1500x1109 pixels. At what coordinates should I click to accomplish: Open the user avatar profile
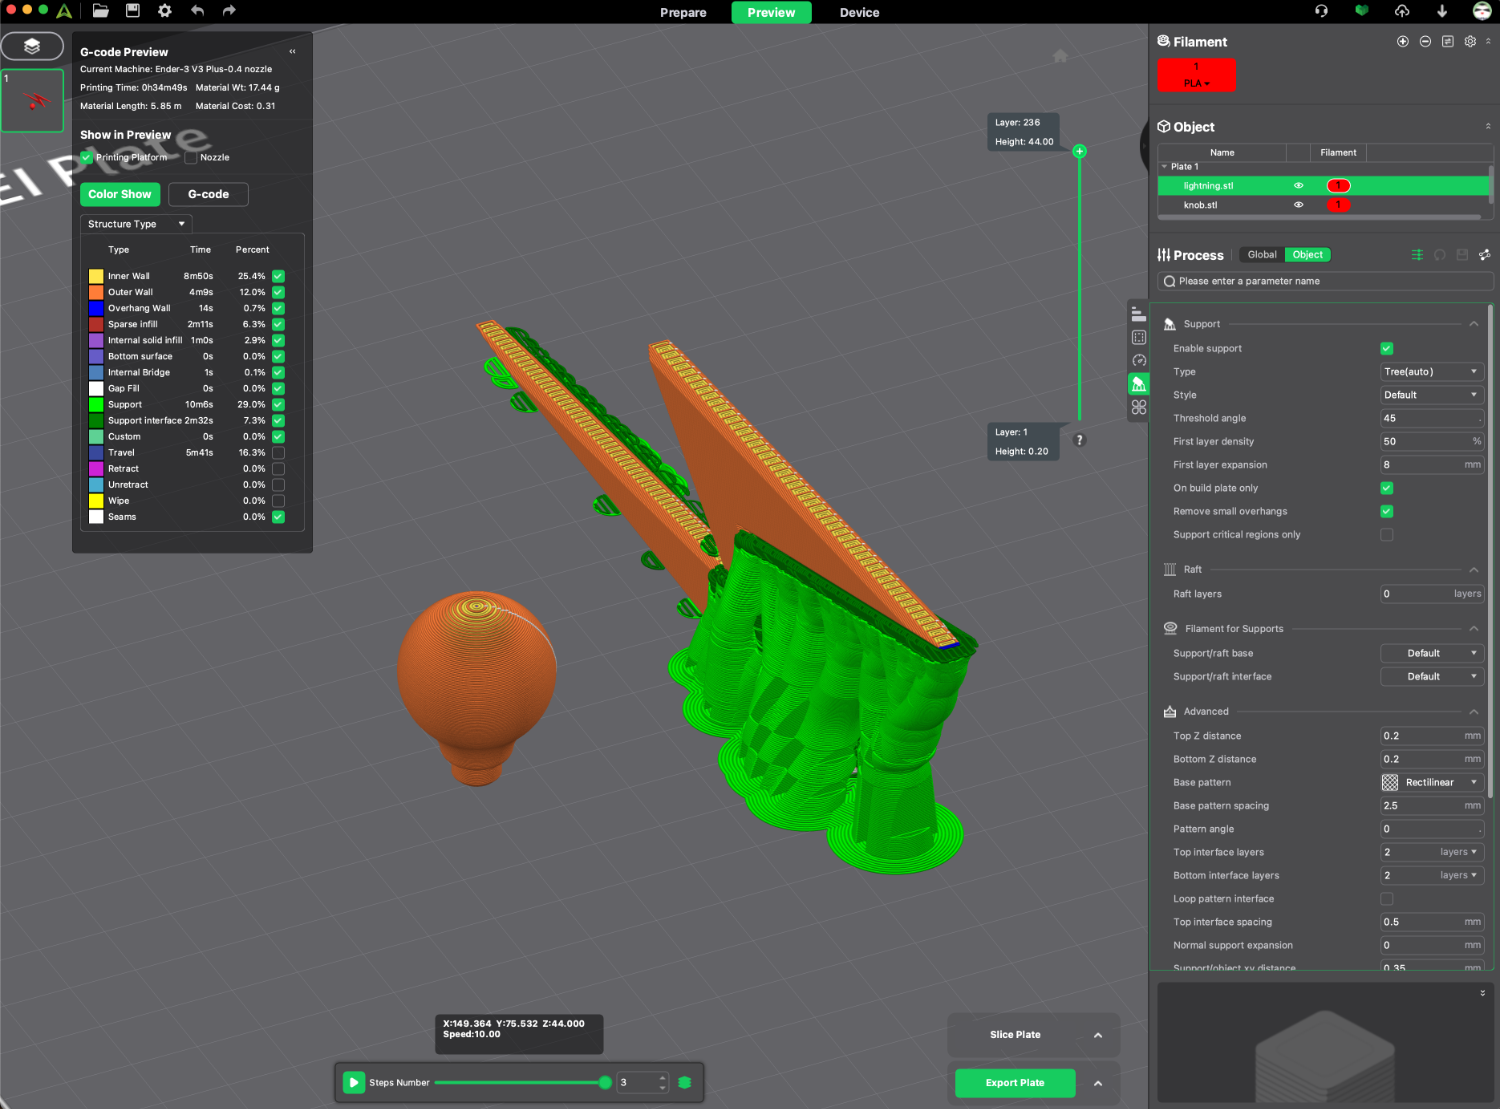[1482, 11]
